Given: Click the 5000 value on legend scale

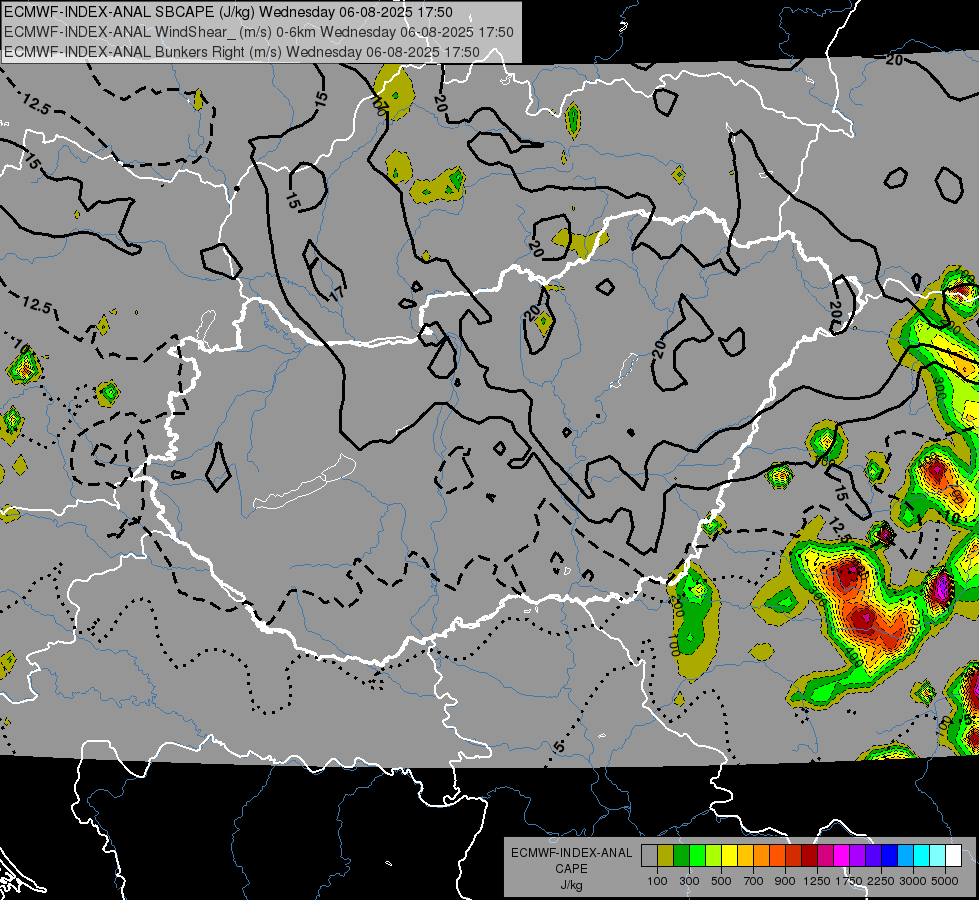Looking at the screenshot, I should tap(945, 881).
